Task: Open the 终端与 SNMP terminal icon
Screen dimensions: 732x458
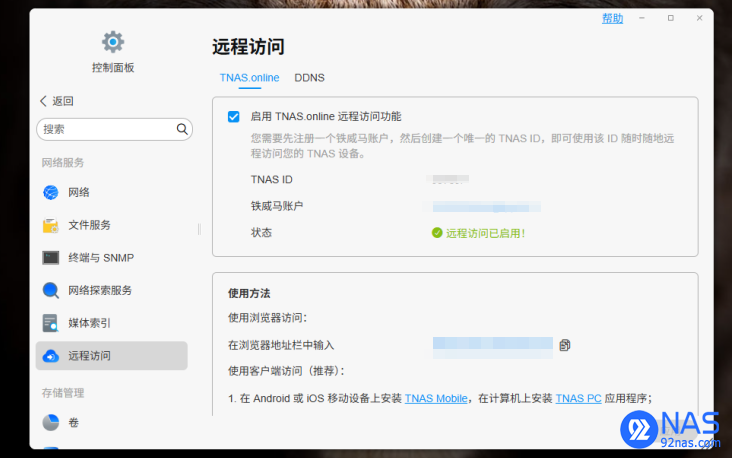Action: pos(50,258)
